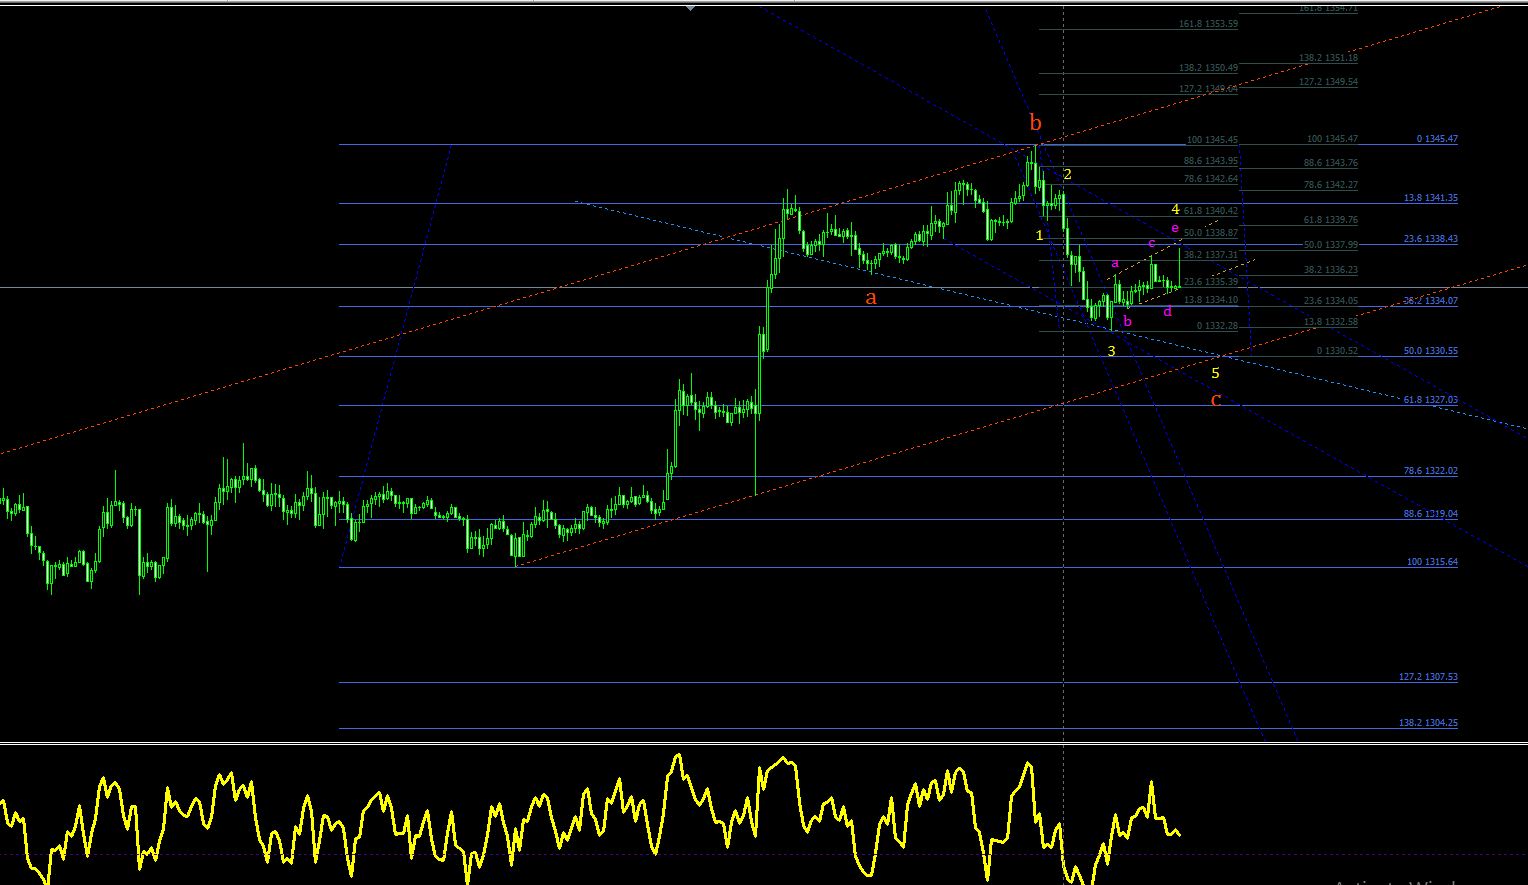Select the Fibonacci level 100 1315.64 label
1528x885 pixels.
pyautogui.click(x=1432, y=562)
